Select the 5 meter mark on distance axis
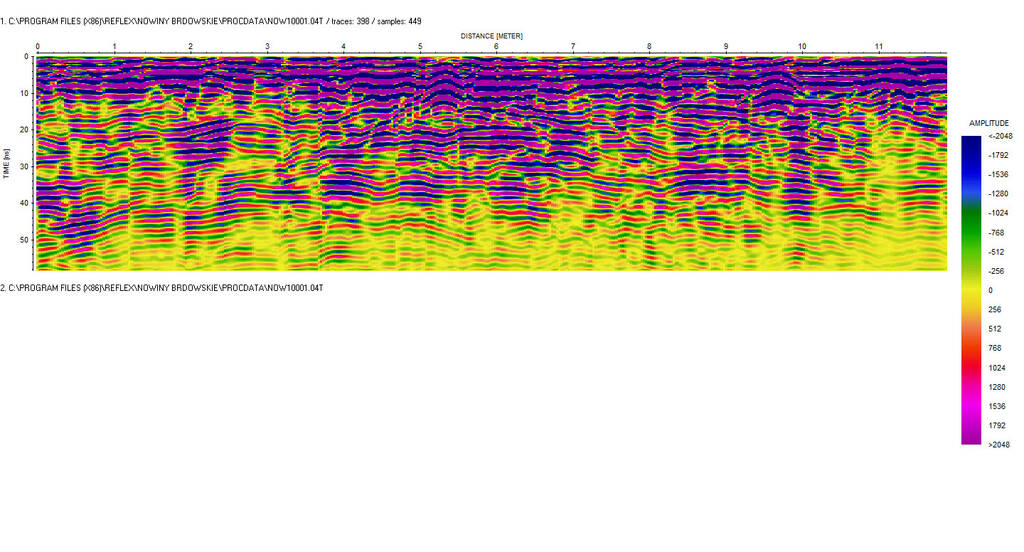This screenshot has width=1024, height=552. pyautogui.click(x=420, y=47)
